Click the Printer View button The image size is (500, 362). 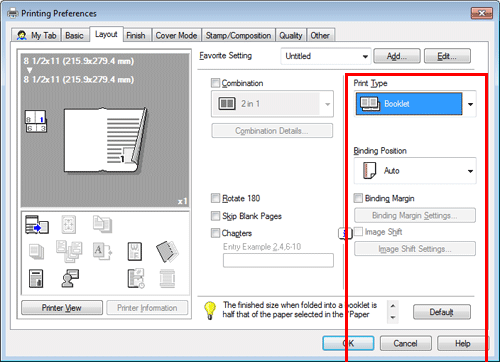pyautogui.click(x=62, y=308)
